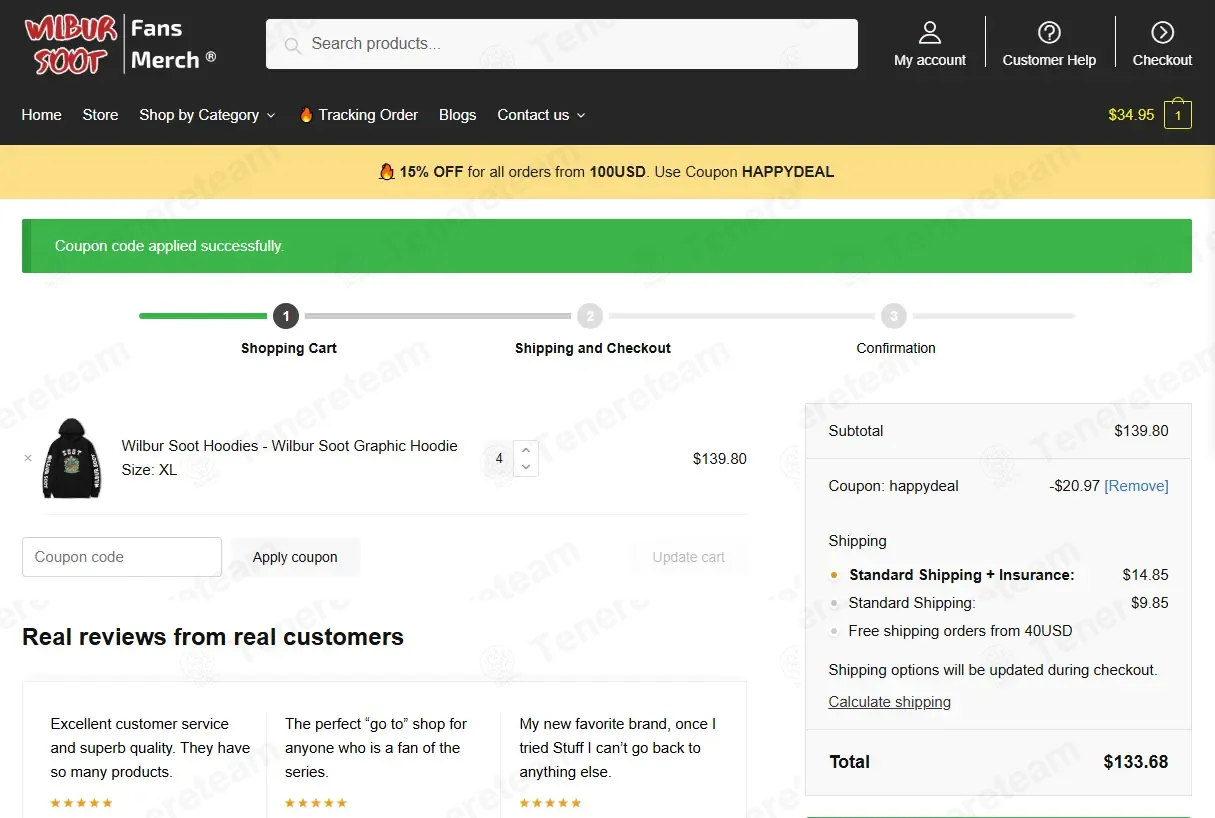Click the 'Size: XL' product text
Image resolution: width=1215 pixels, height=818 pixels.
click(149, 470)
